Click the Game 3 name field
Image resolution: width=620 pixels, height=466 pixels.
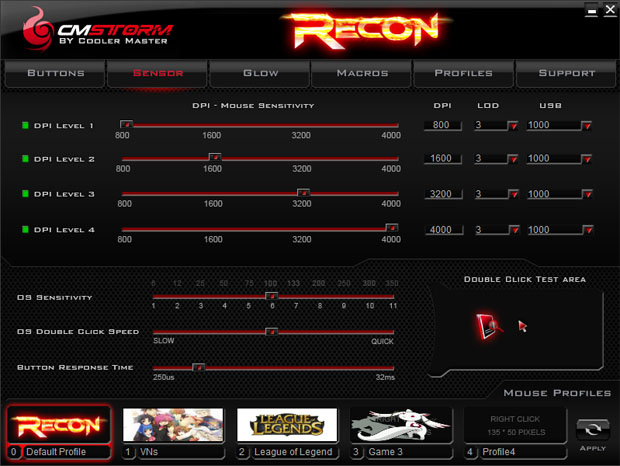409,452
